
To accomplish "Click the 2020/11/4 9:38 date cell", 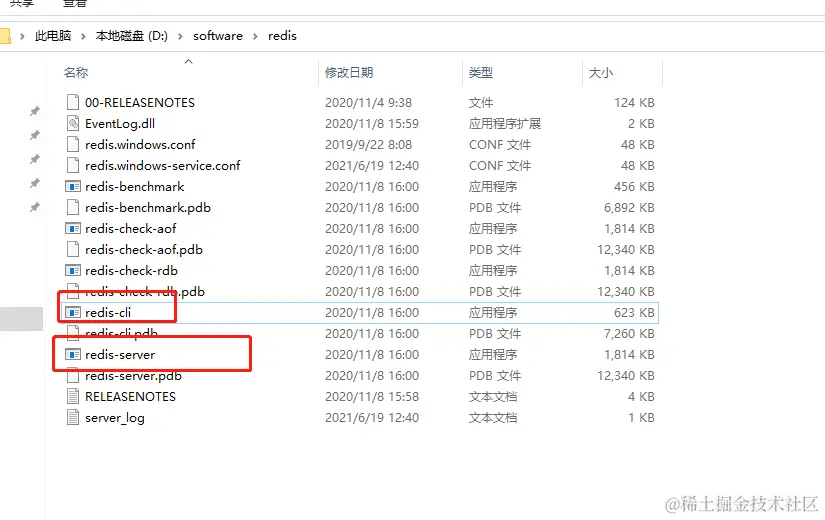I will [368, 103].
